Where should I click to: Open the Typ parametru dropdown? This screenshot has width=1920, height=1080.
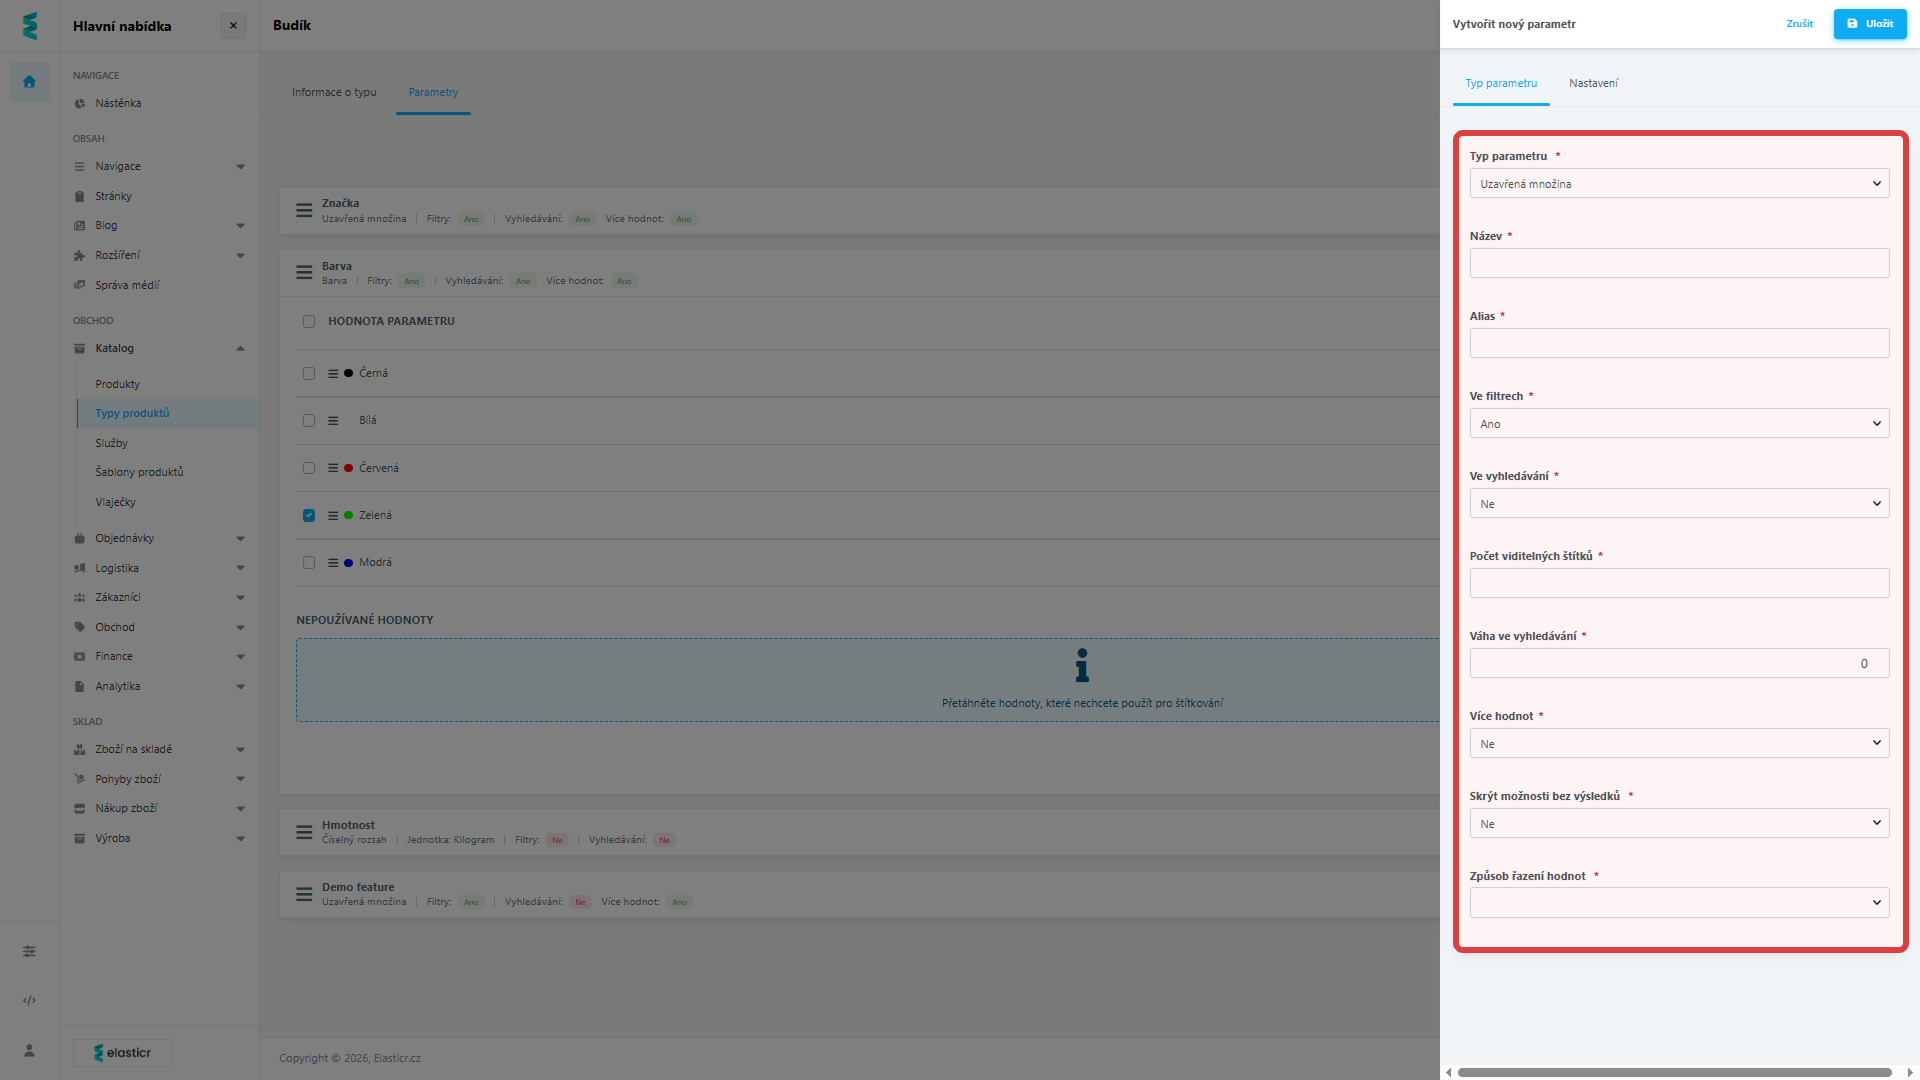pos(1678,184)
